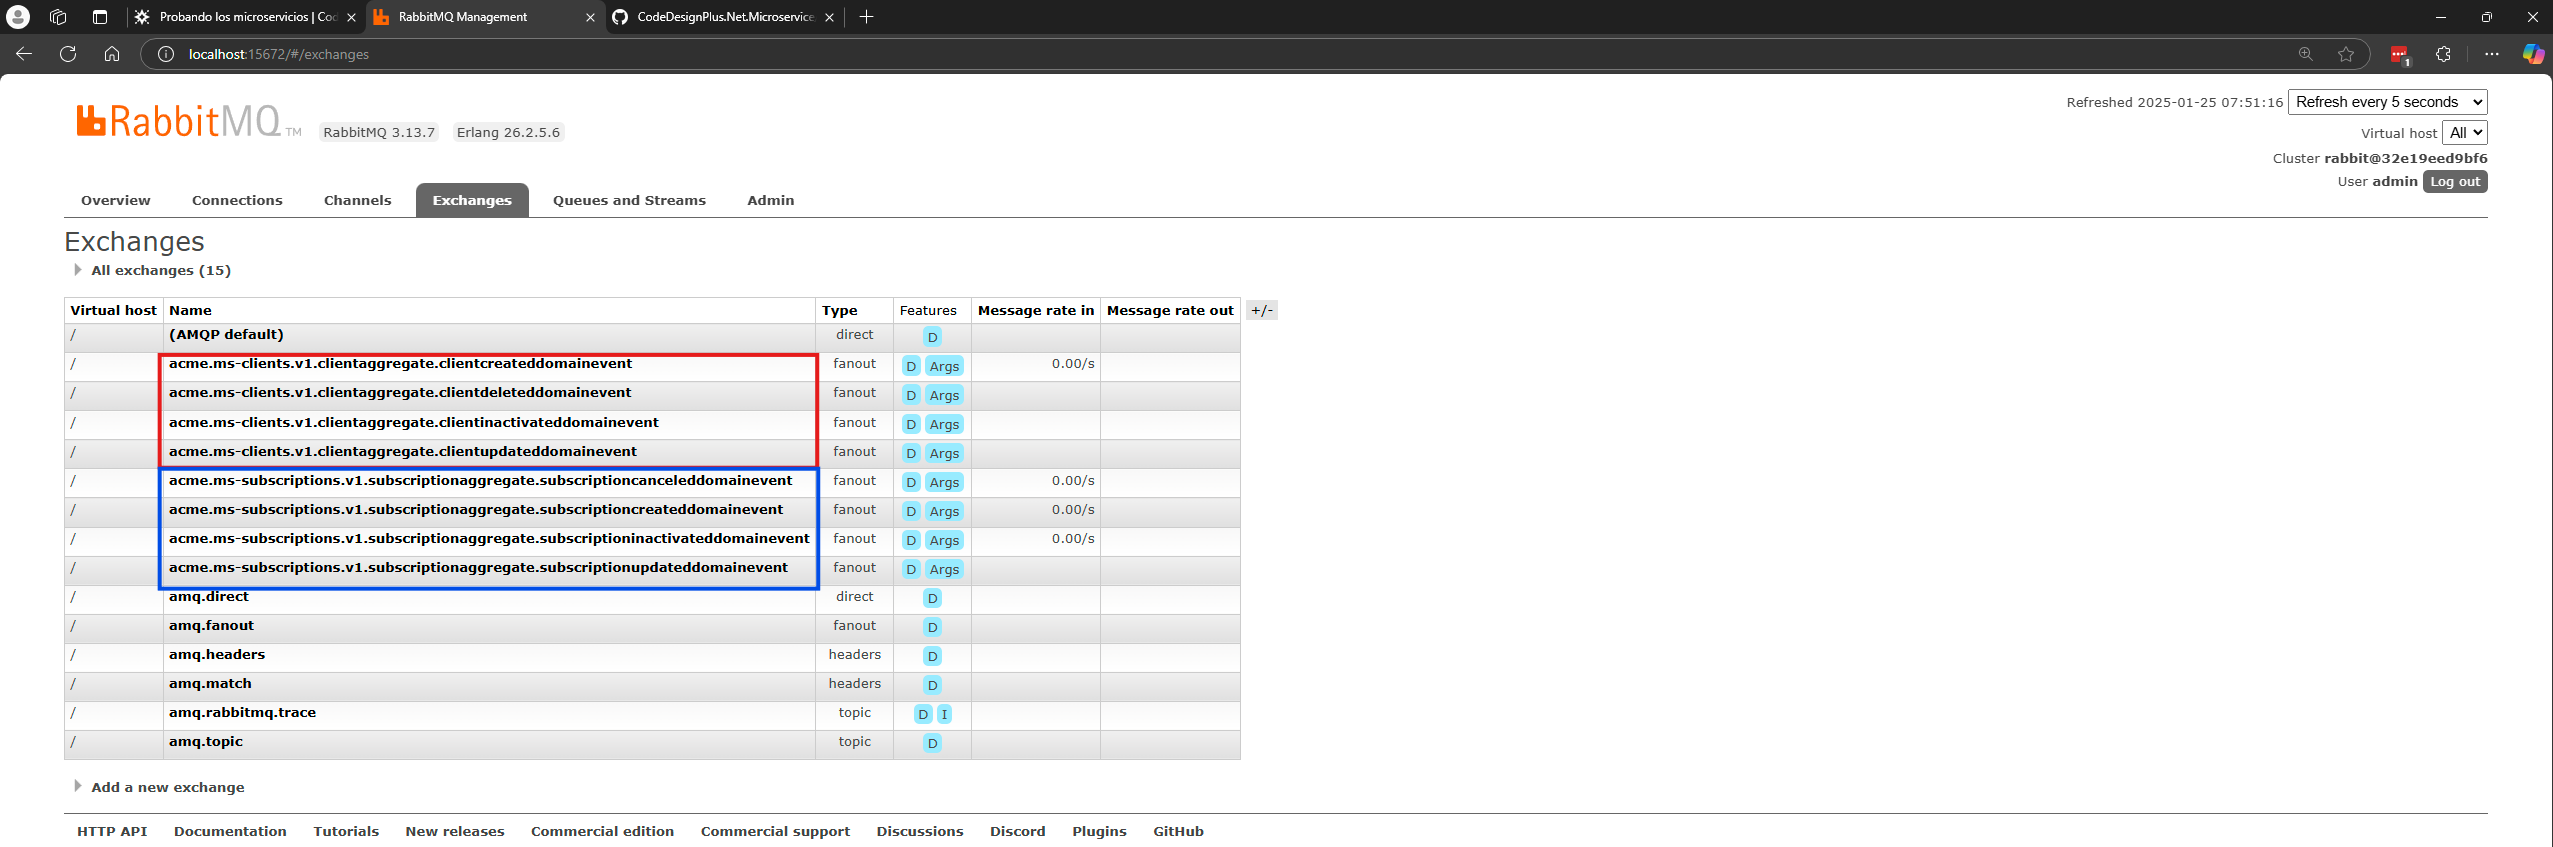Viewport: 2553px width, 847px height.
Task: Open the amq.fanout exchange
Action: click(211, 625)
